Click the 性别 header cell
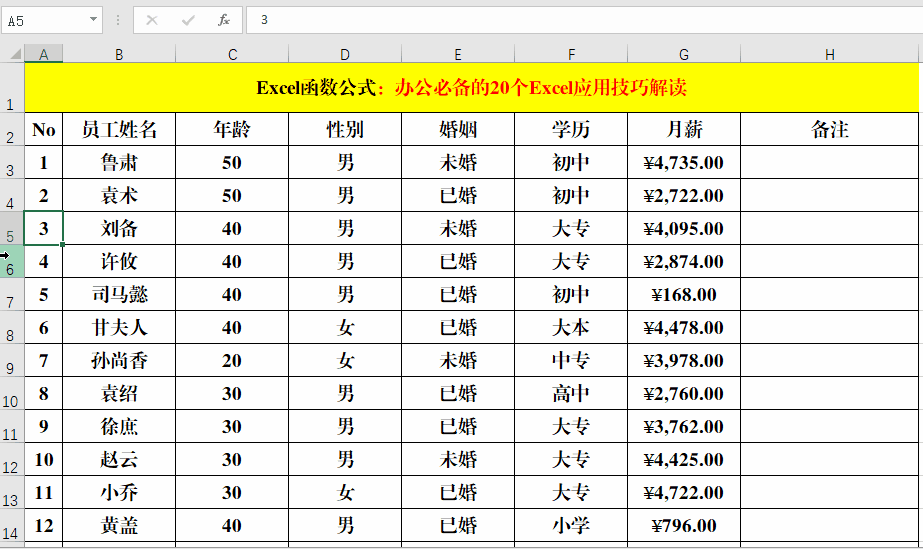The image size is (923, 549). (345, 129)
